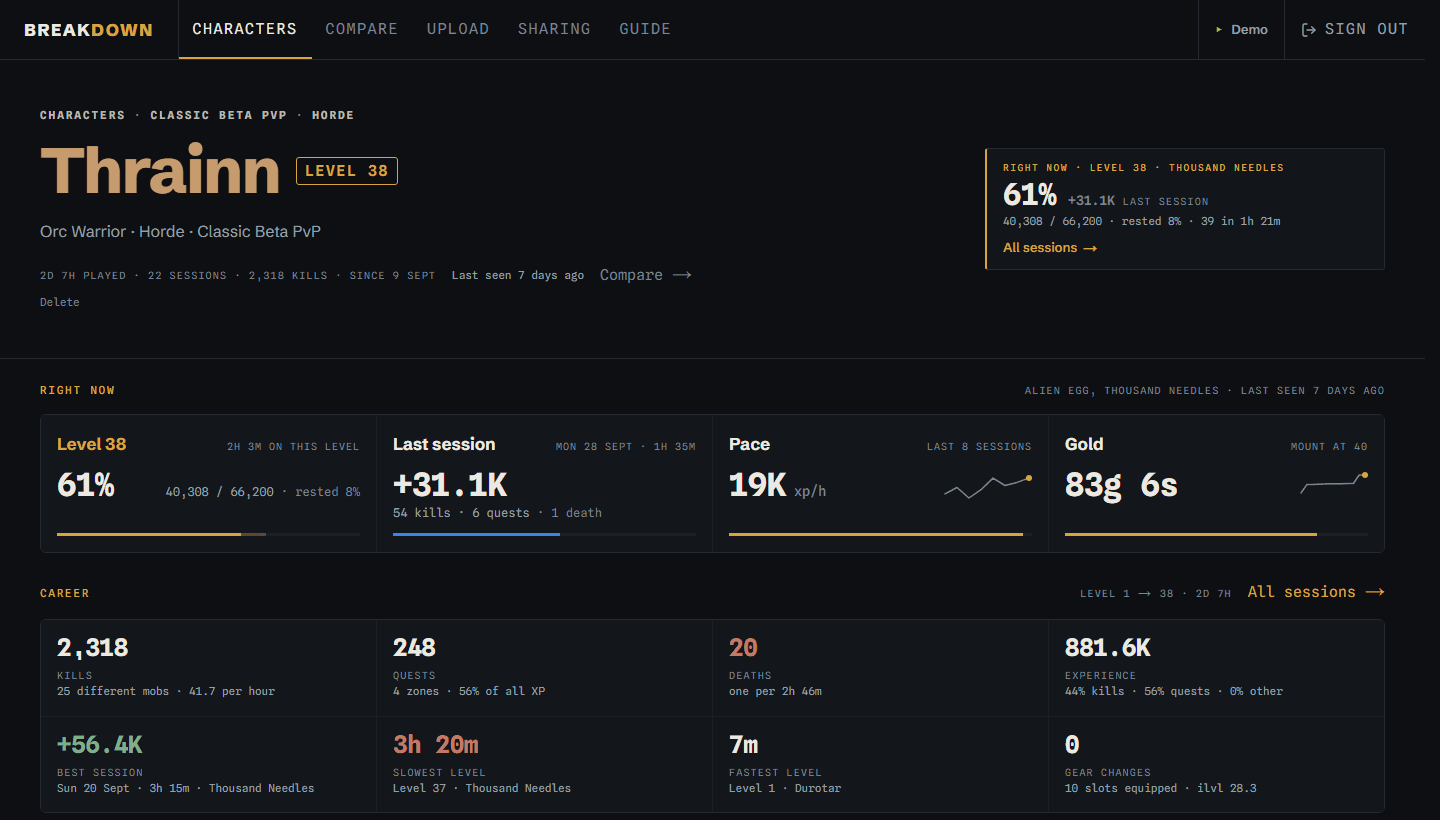Click the BREAKDOWN logo
Viewport: 1440px width, 820px height.
click(88, 30)
